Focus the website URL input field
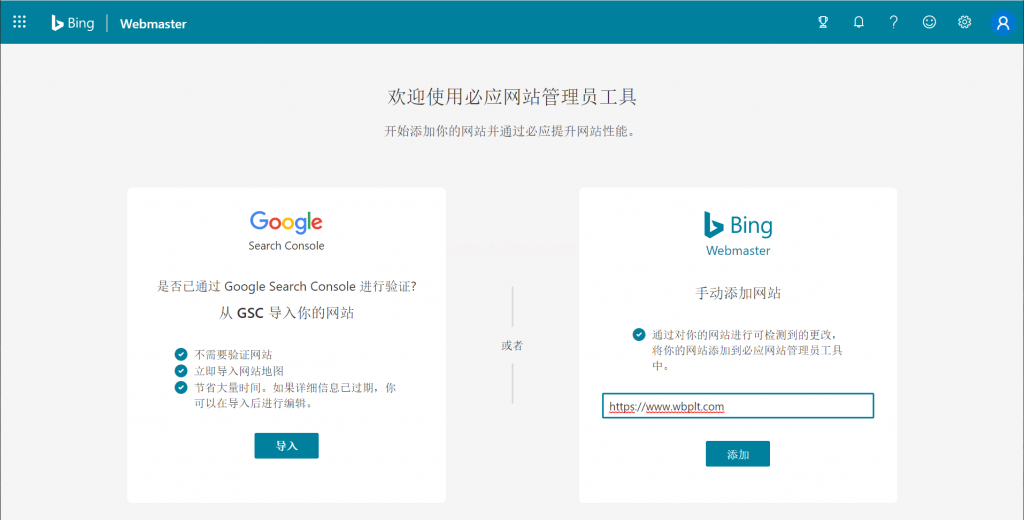The height and width of the screenshot is (520, 1024). tap(738, 406)
